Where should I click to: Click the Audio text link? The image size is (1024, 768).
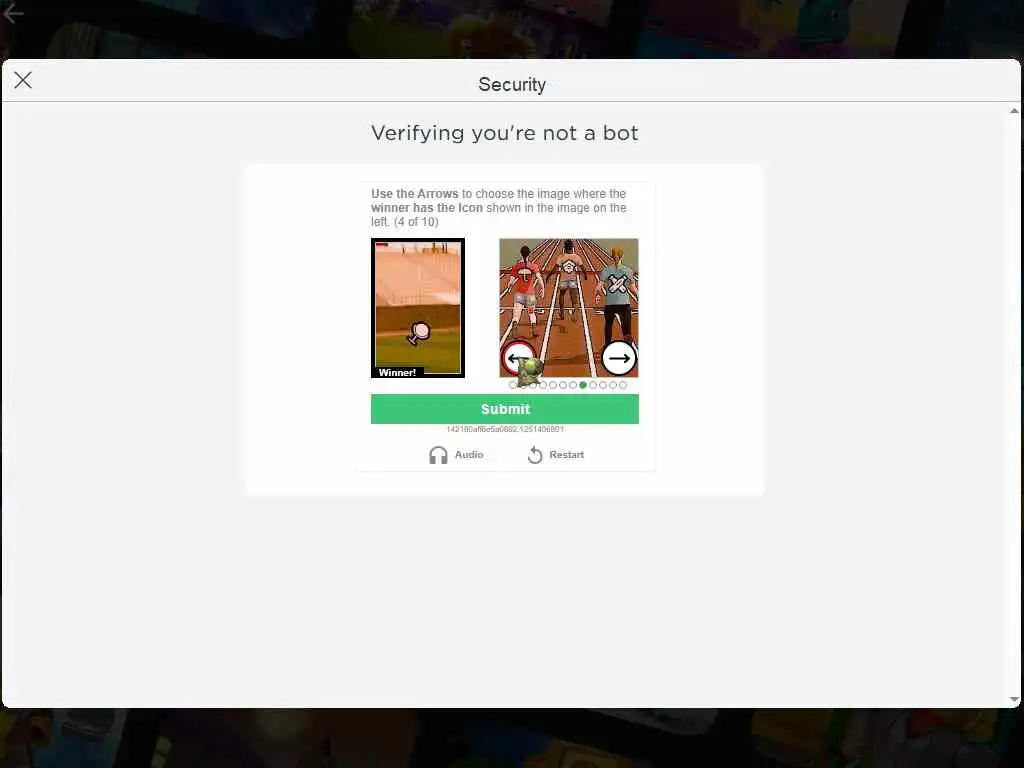pyautogui.click(x=469, y=455)
